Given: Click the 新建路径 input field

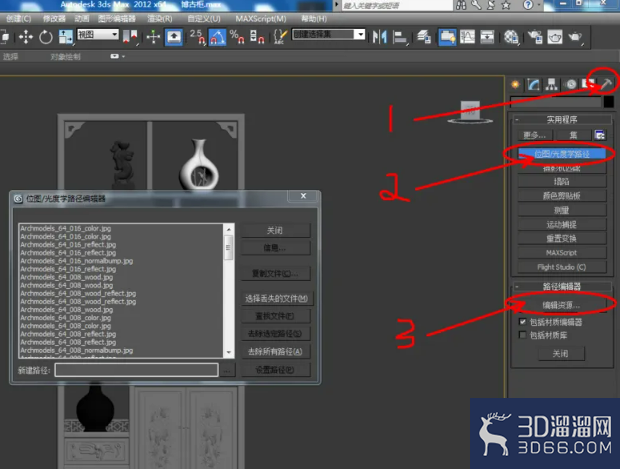Looking at the screenshot, I should 136,370.
